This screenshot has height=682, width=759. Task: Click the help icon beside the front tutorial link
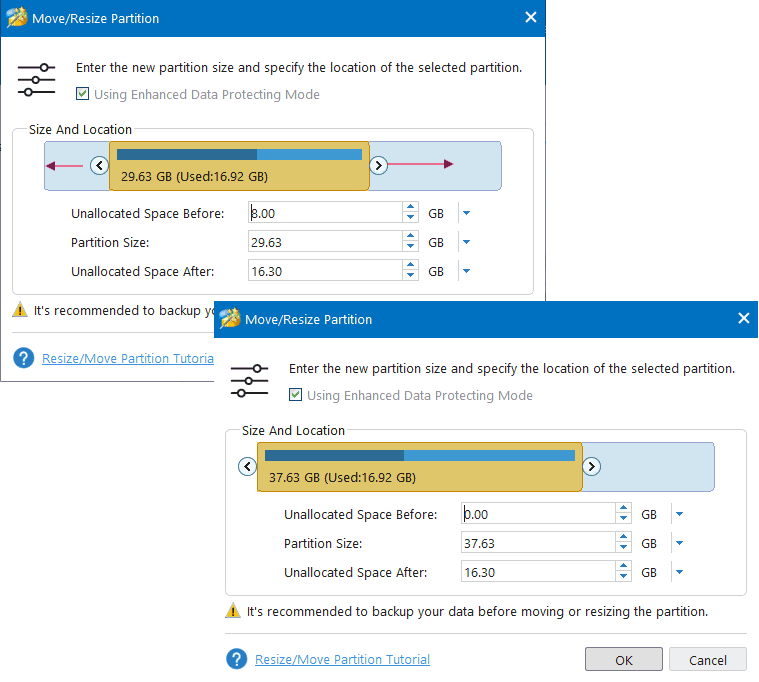[236, 659]
